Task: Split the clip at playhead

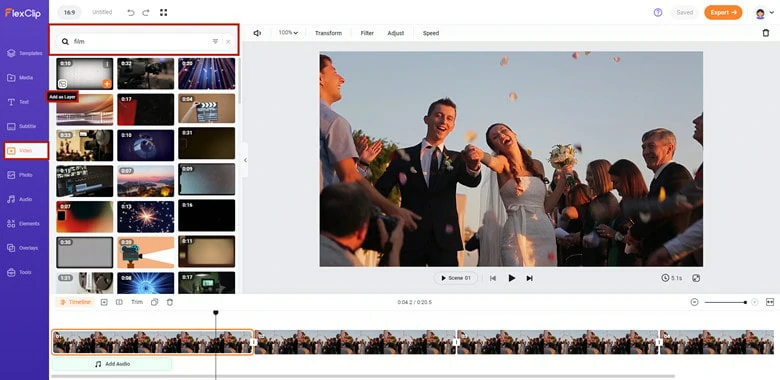Action: tap(119, 302)
